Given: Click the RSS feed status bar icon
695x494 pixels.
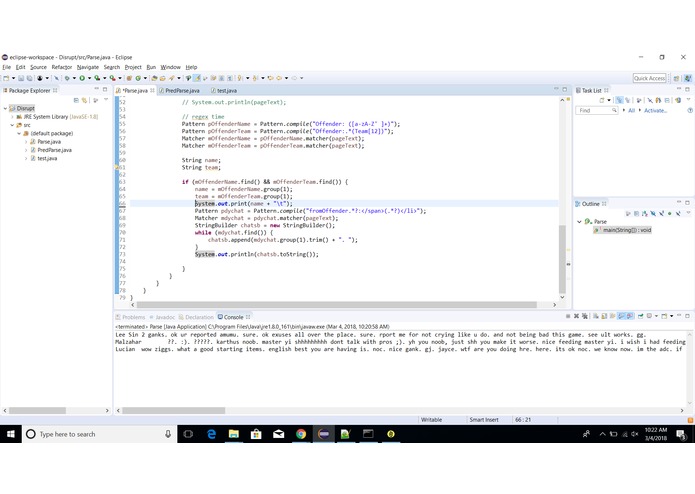Looking at the screenshot, I should coord(691,420).
